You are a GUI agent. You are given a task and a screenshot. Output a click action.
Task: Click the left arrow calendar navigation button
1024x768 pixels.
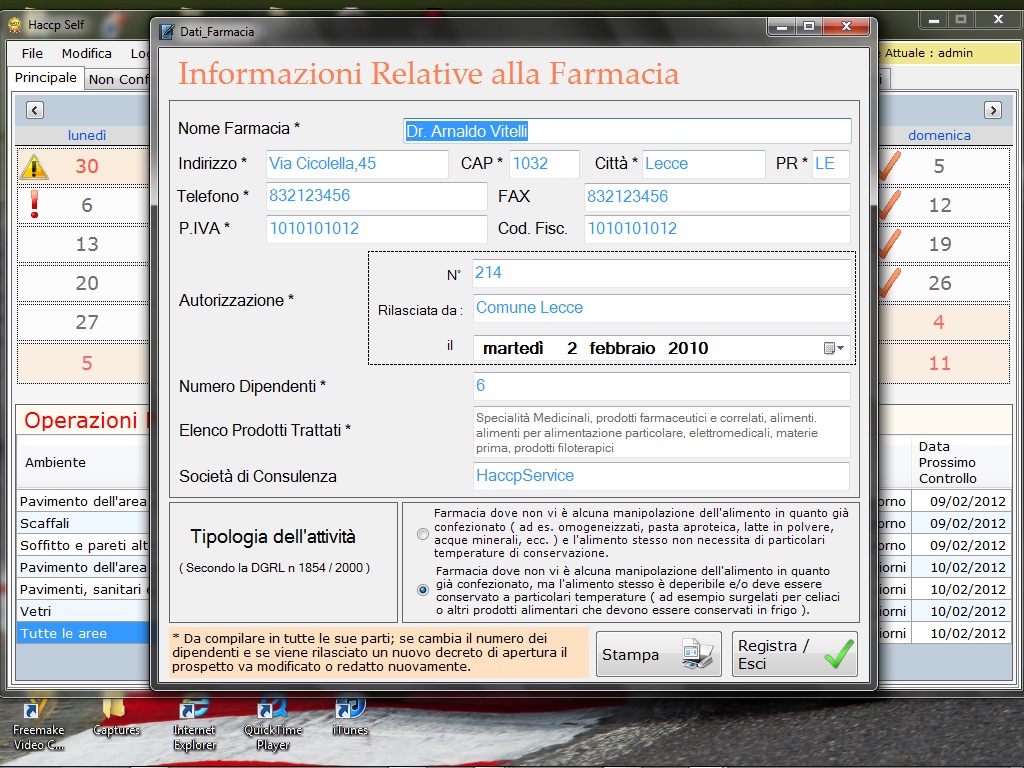point(34,110)
